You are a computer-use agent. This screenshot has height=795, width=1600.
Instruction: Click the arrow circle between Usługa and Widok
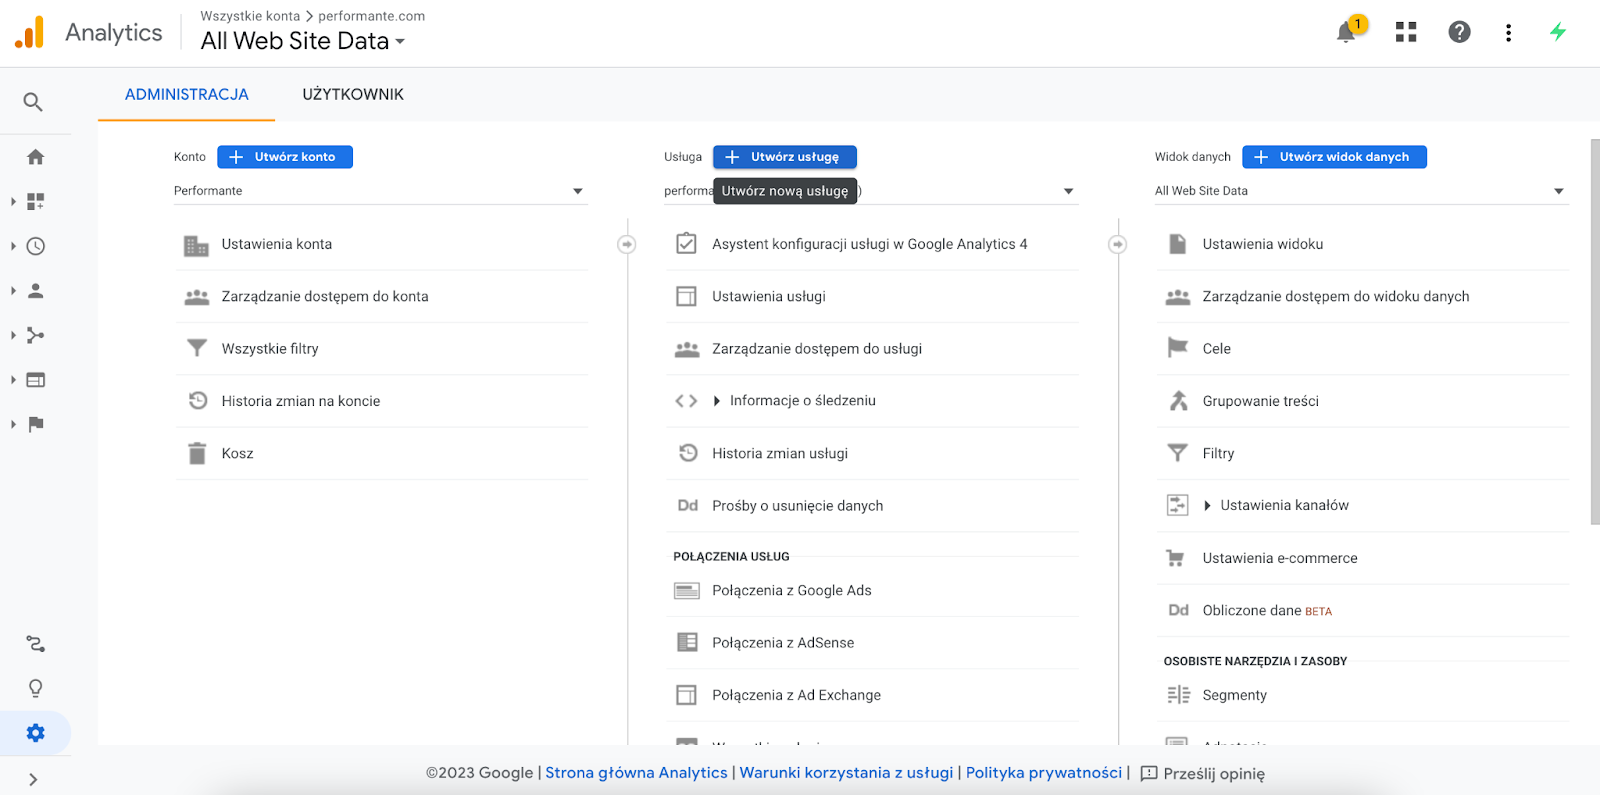[1118, 244]
